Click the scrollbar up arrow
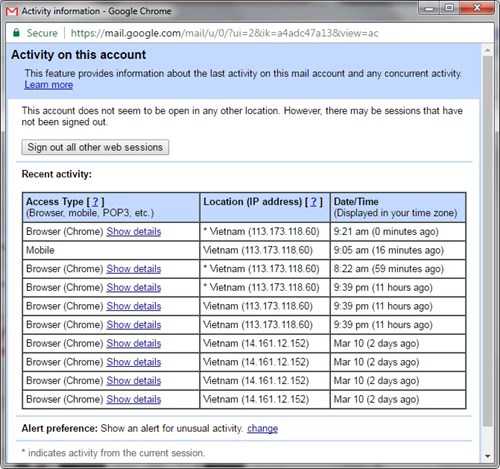500x469 pixels. coord(488,51)
